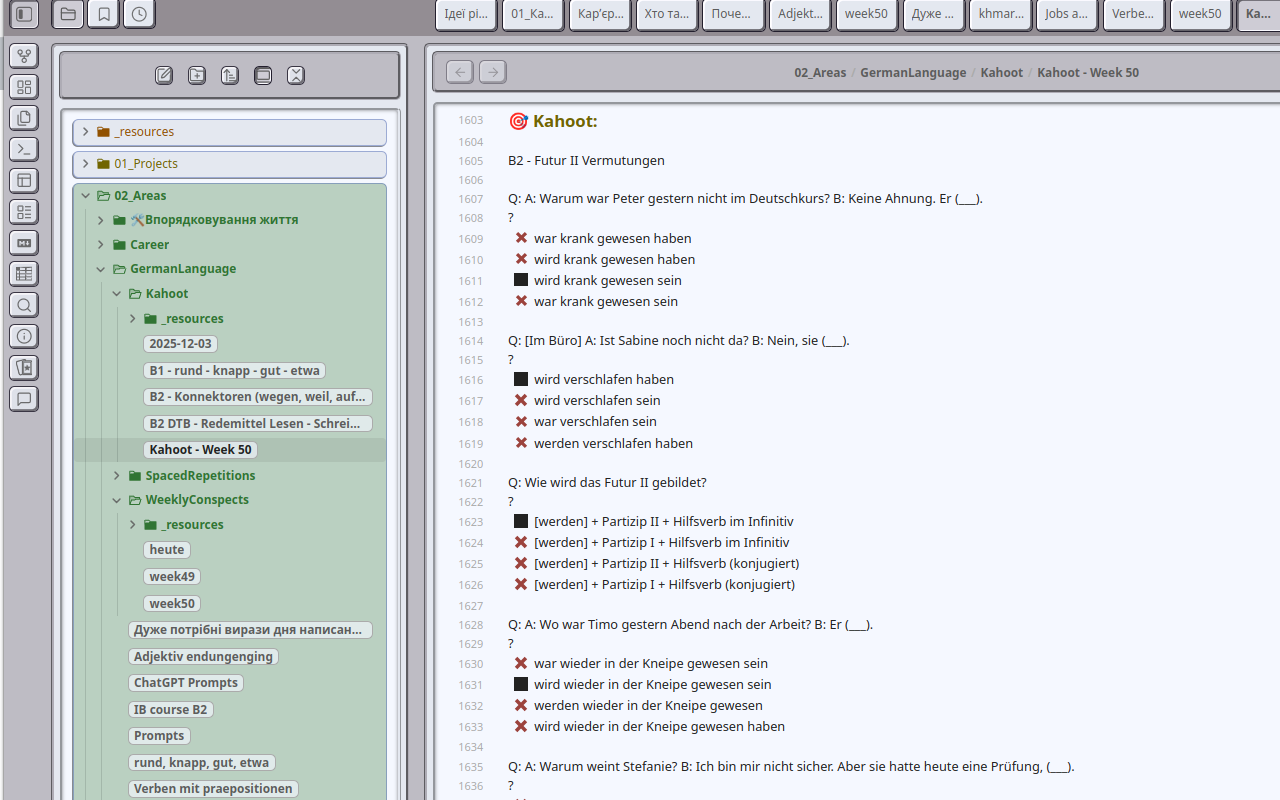The height and width of the screenshot is (800, 1280).
Task: Switch to the 'Ідеї рі...' tab
Action: 466,15
